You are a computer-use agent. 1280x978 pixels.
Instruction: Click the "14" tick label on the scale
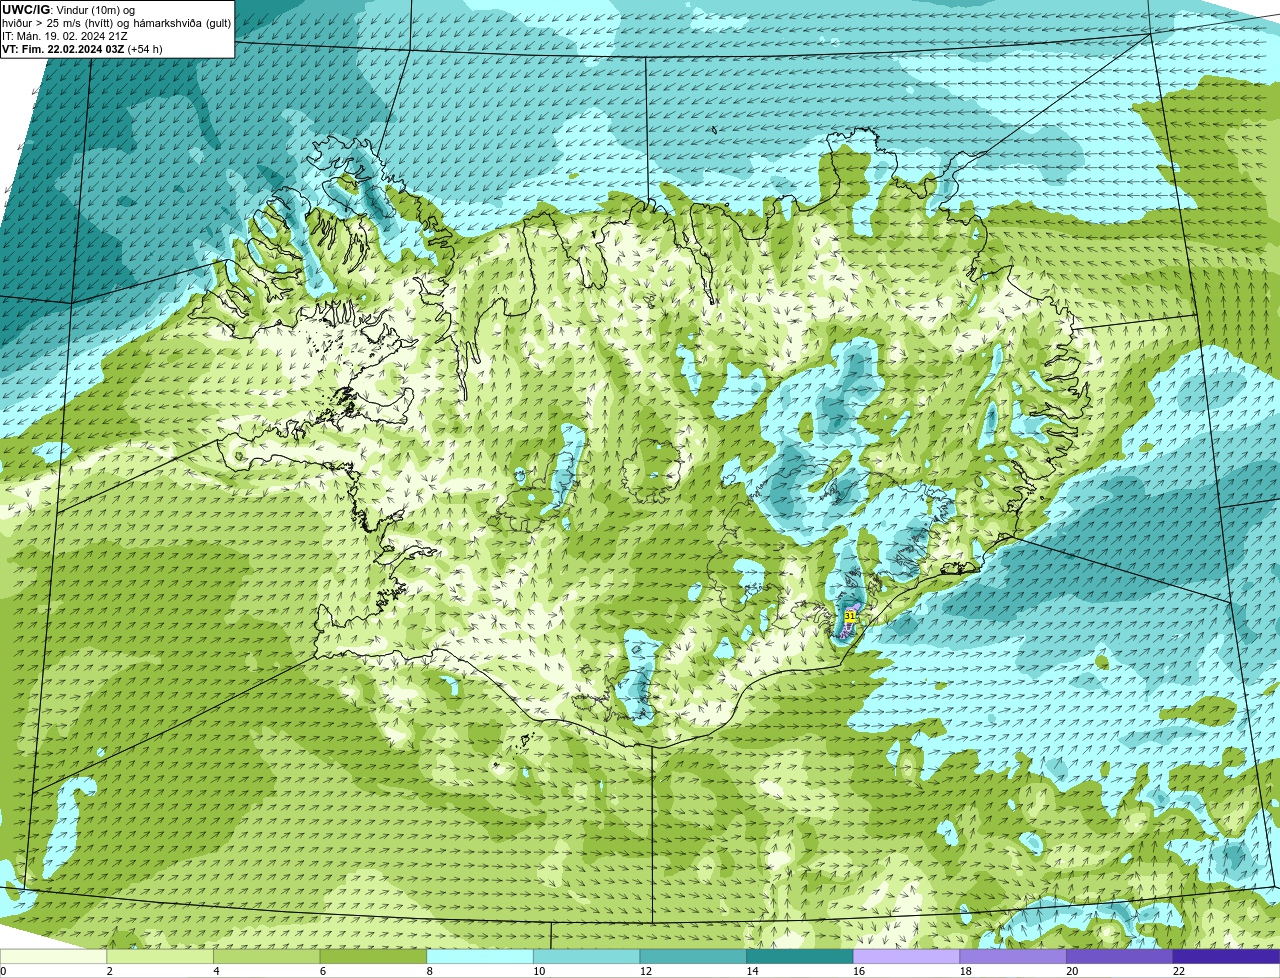pyautogui.click(x=752, y=971)
